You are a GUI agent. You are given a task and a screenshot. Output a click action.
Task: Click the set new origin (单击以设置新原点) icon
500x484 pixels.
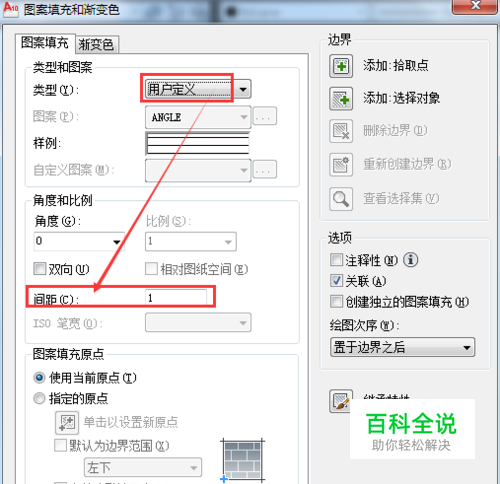67,423
